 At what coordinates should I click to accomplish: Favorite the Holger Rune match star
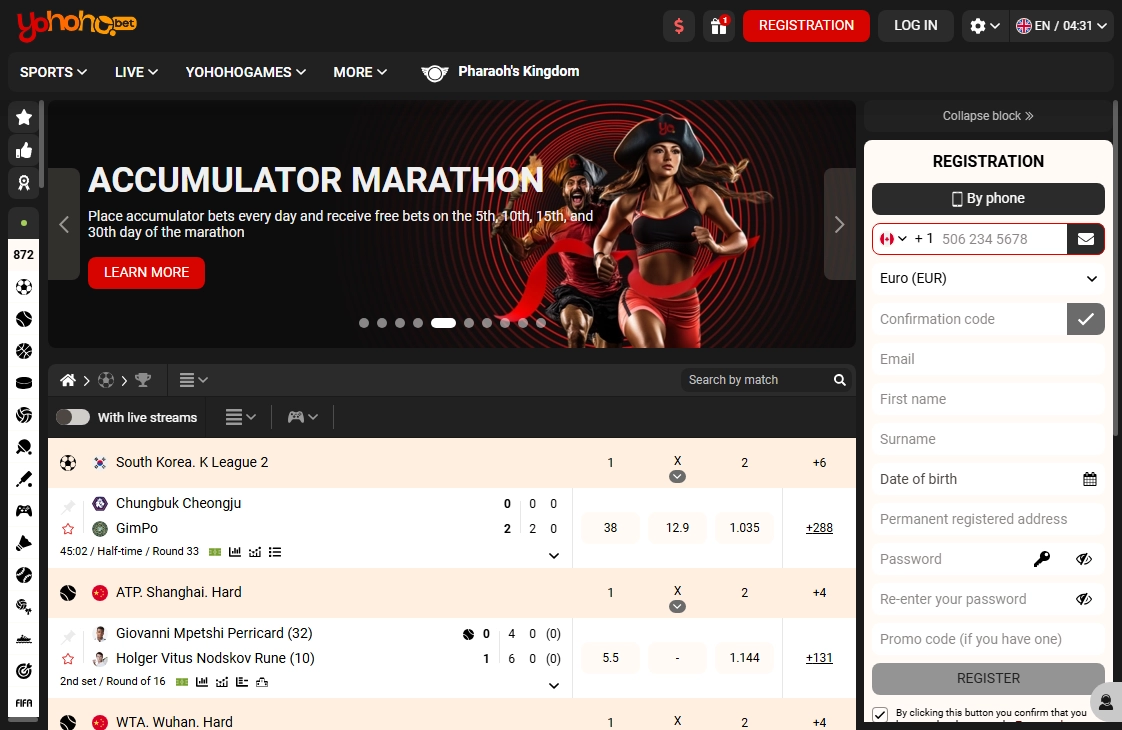[68, 658]
